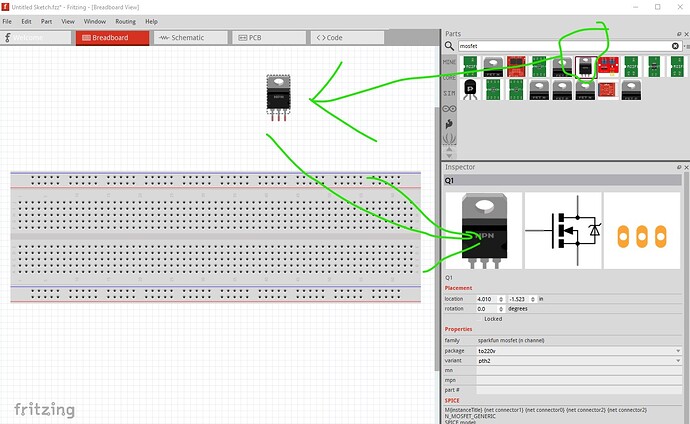Click the Properties section heading
This screenshot has width=690, height=424.
pos(458,329)
